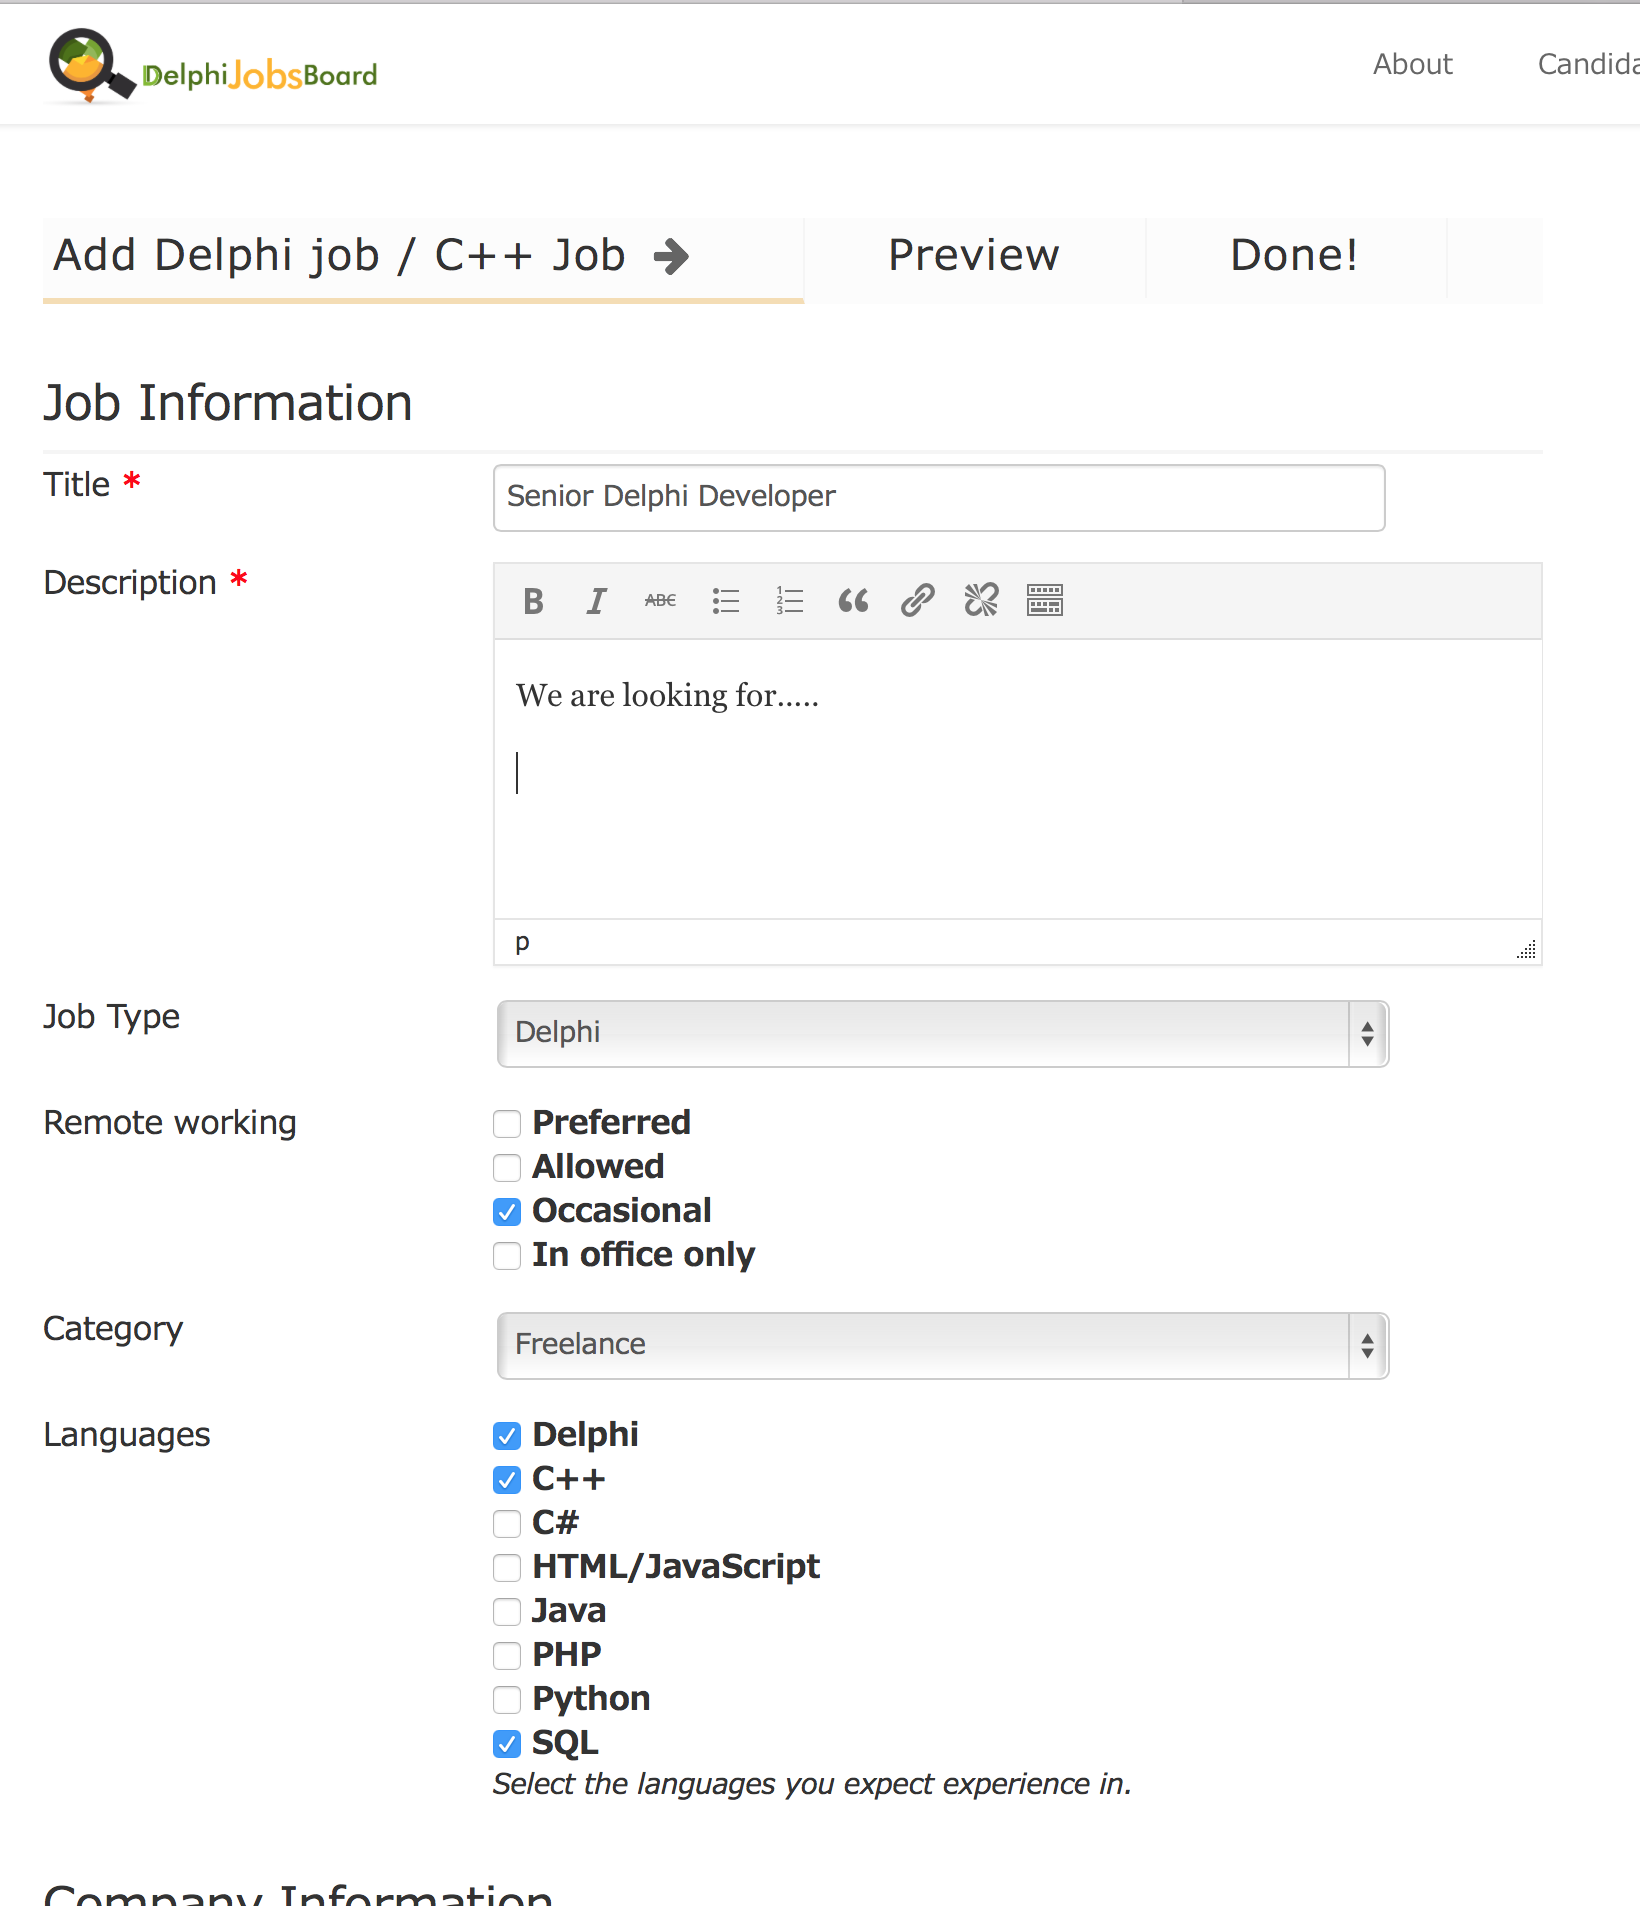The height and width of the screenshot is (1906, 1640).
Task: Apply italic formatting to description text
Action: pos(596,600)
